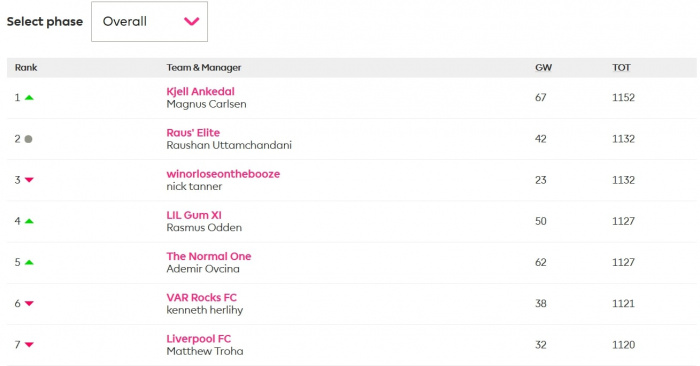The width and height of the screenshot is (700, 366).
Task: Click the GW column header
Action: [x=543, y=67]
